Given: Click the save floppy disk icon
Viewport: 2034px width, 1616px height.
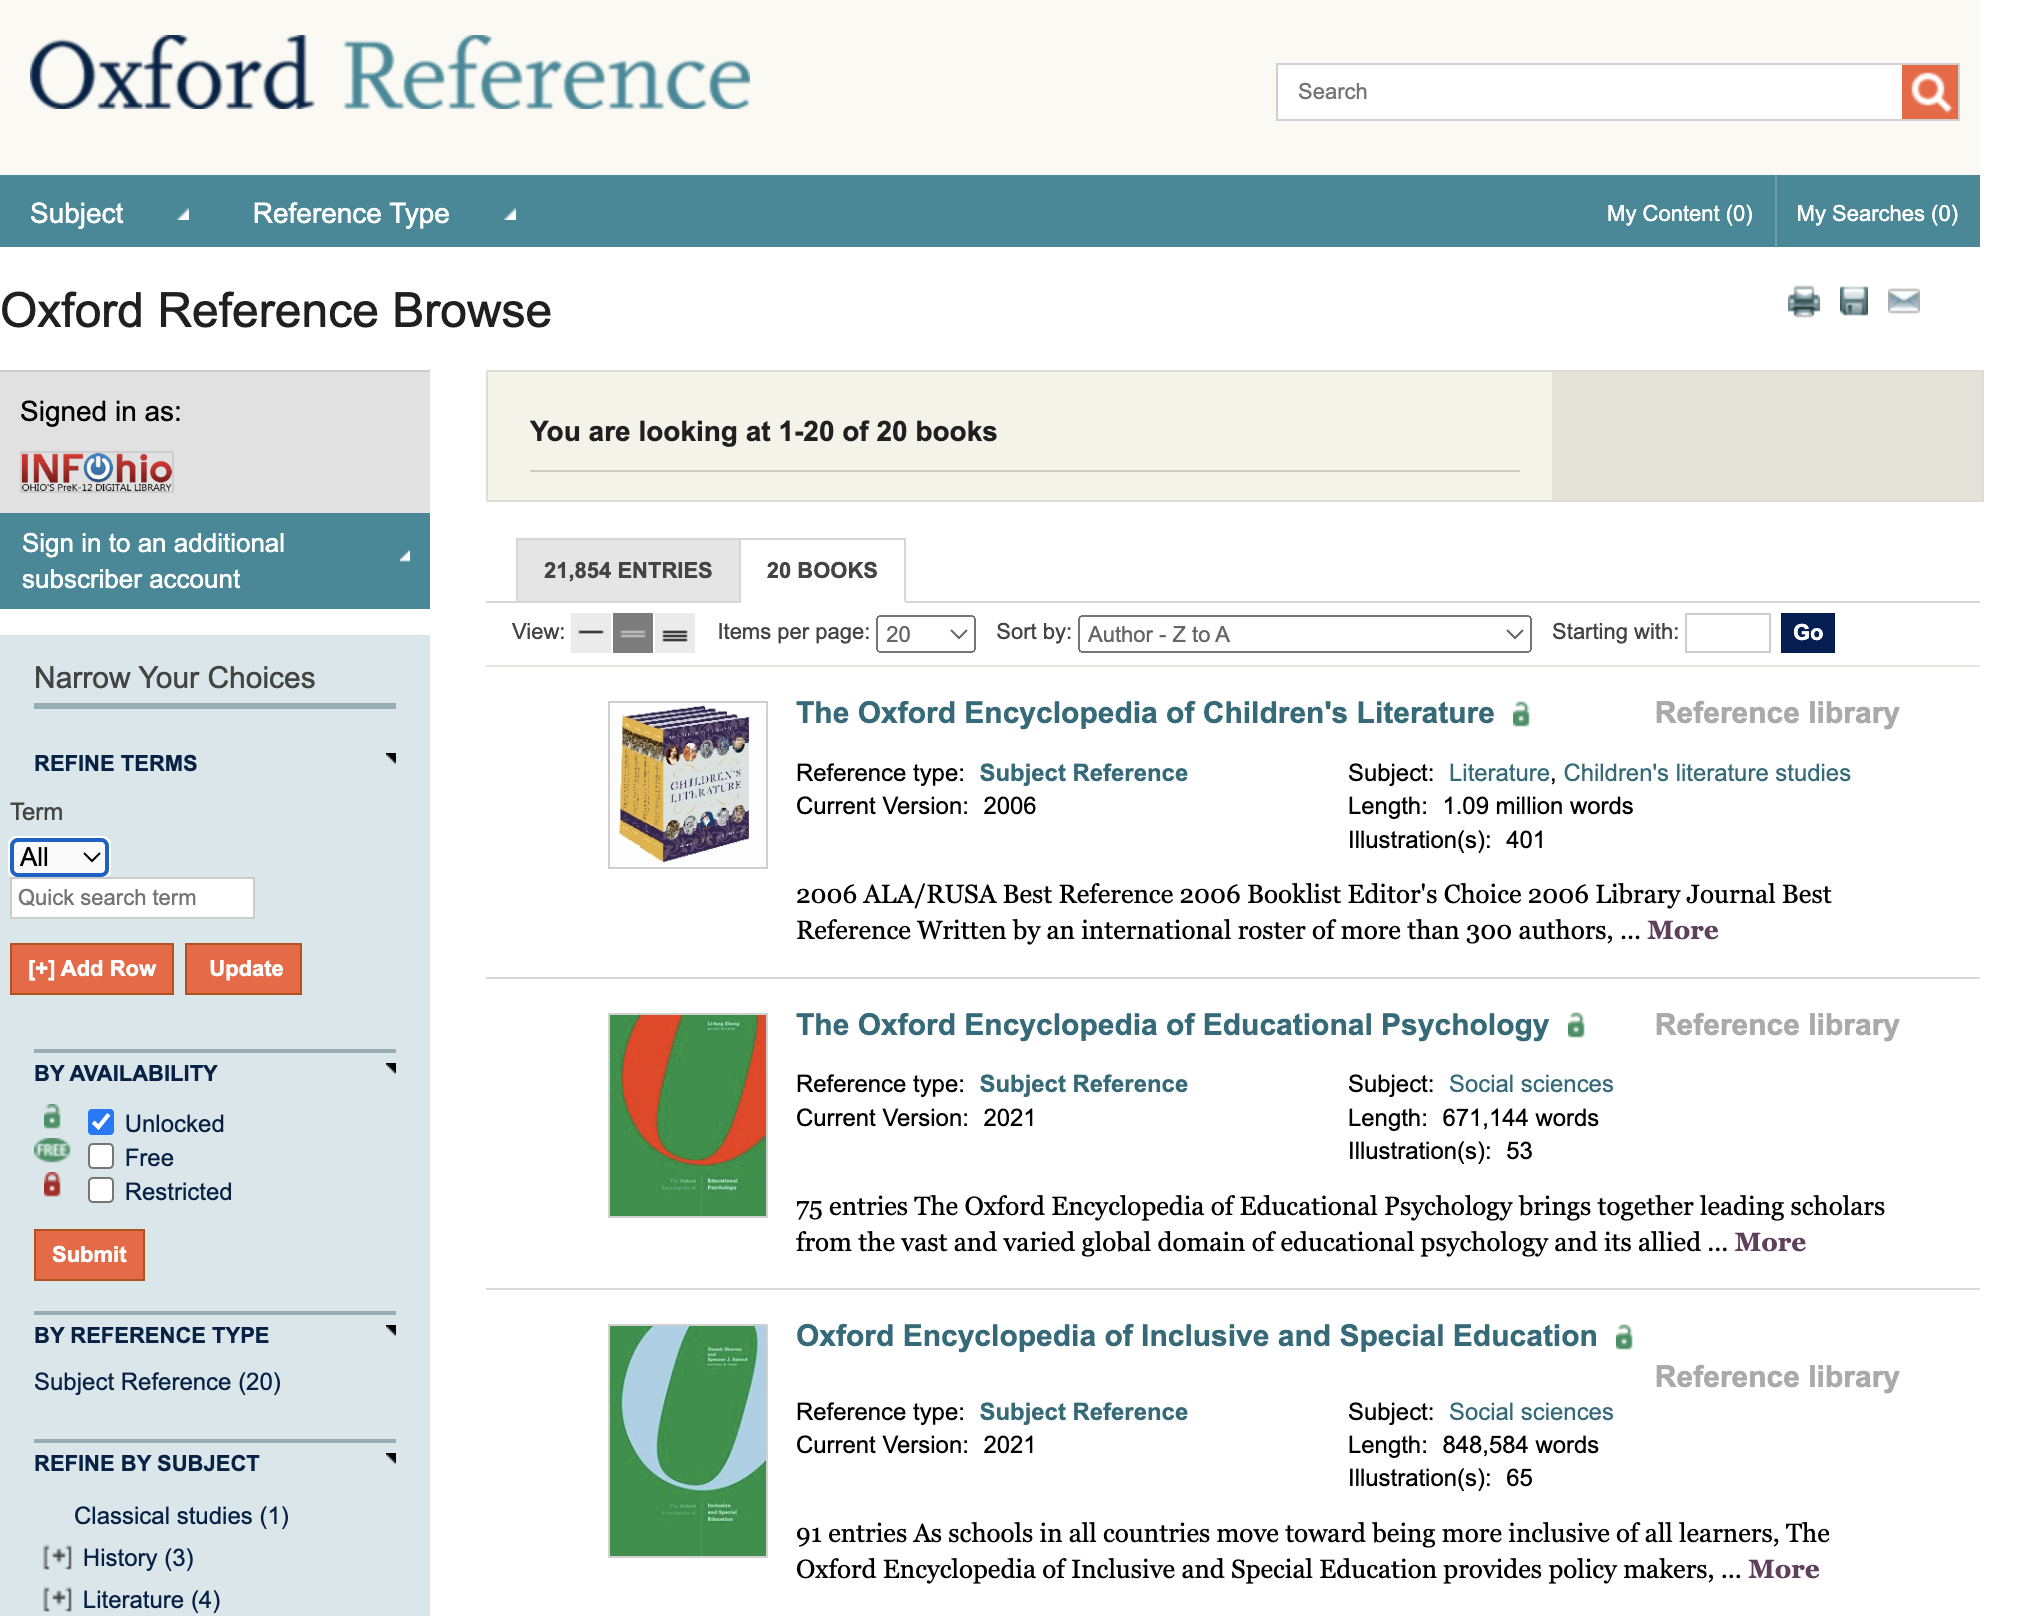Looking at the screenshot, I should point(1854,301).
